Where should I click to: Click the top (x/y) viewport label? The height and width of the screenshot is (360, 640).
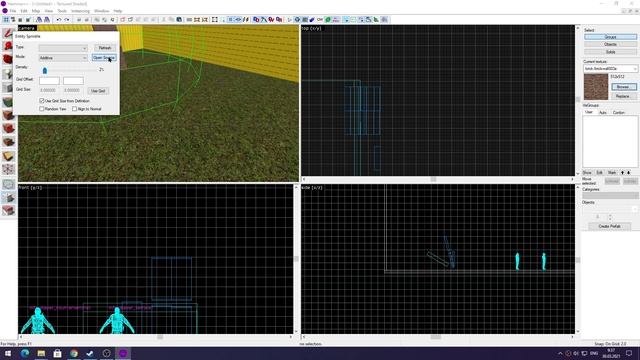[x=311, y=28]
